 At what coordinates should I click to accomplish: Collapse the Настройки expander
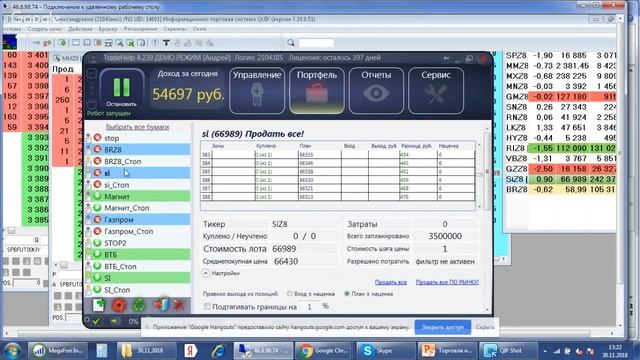[x=206, y=273]
